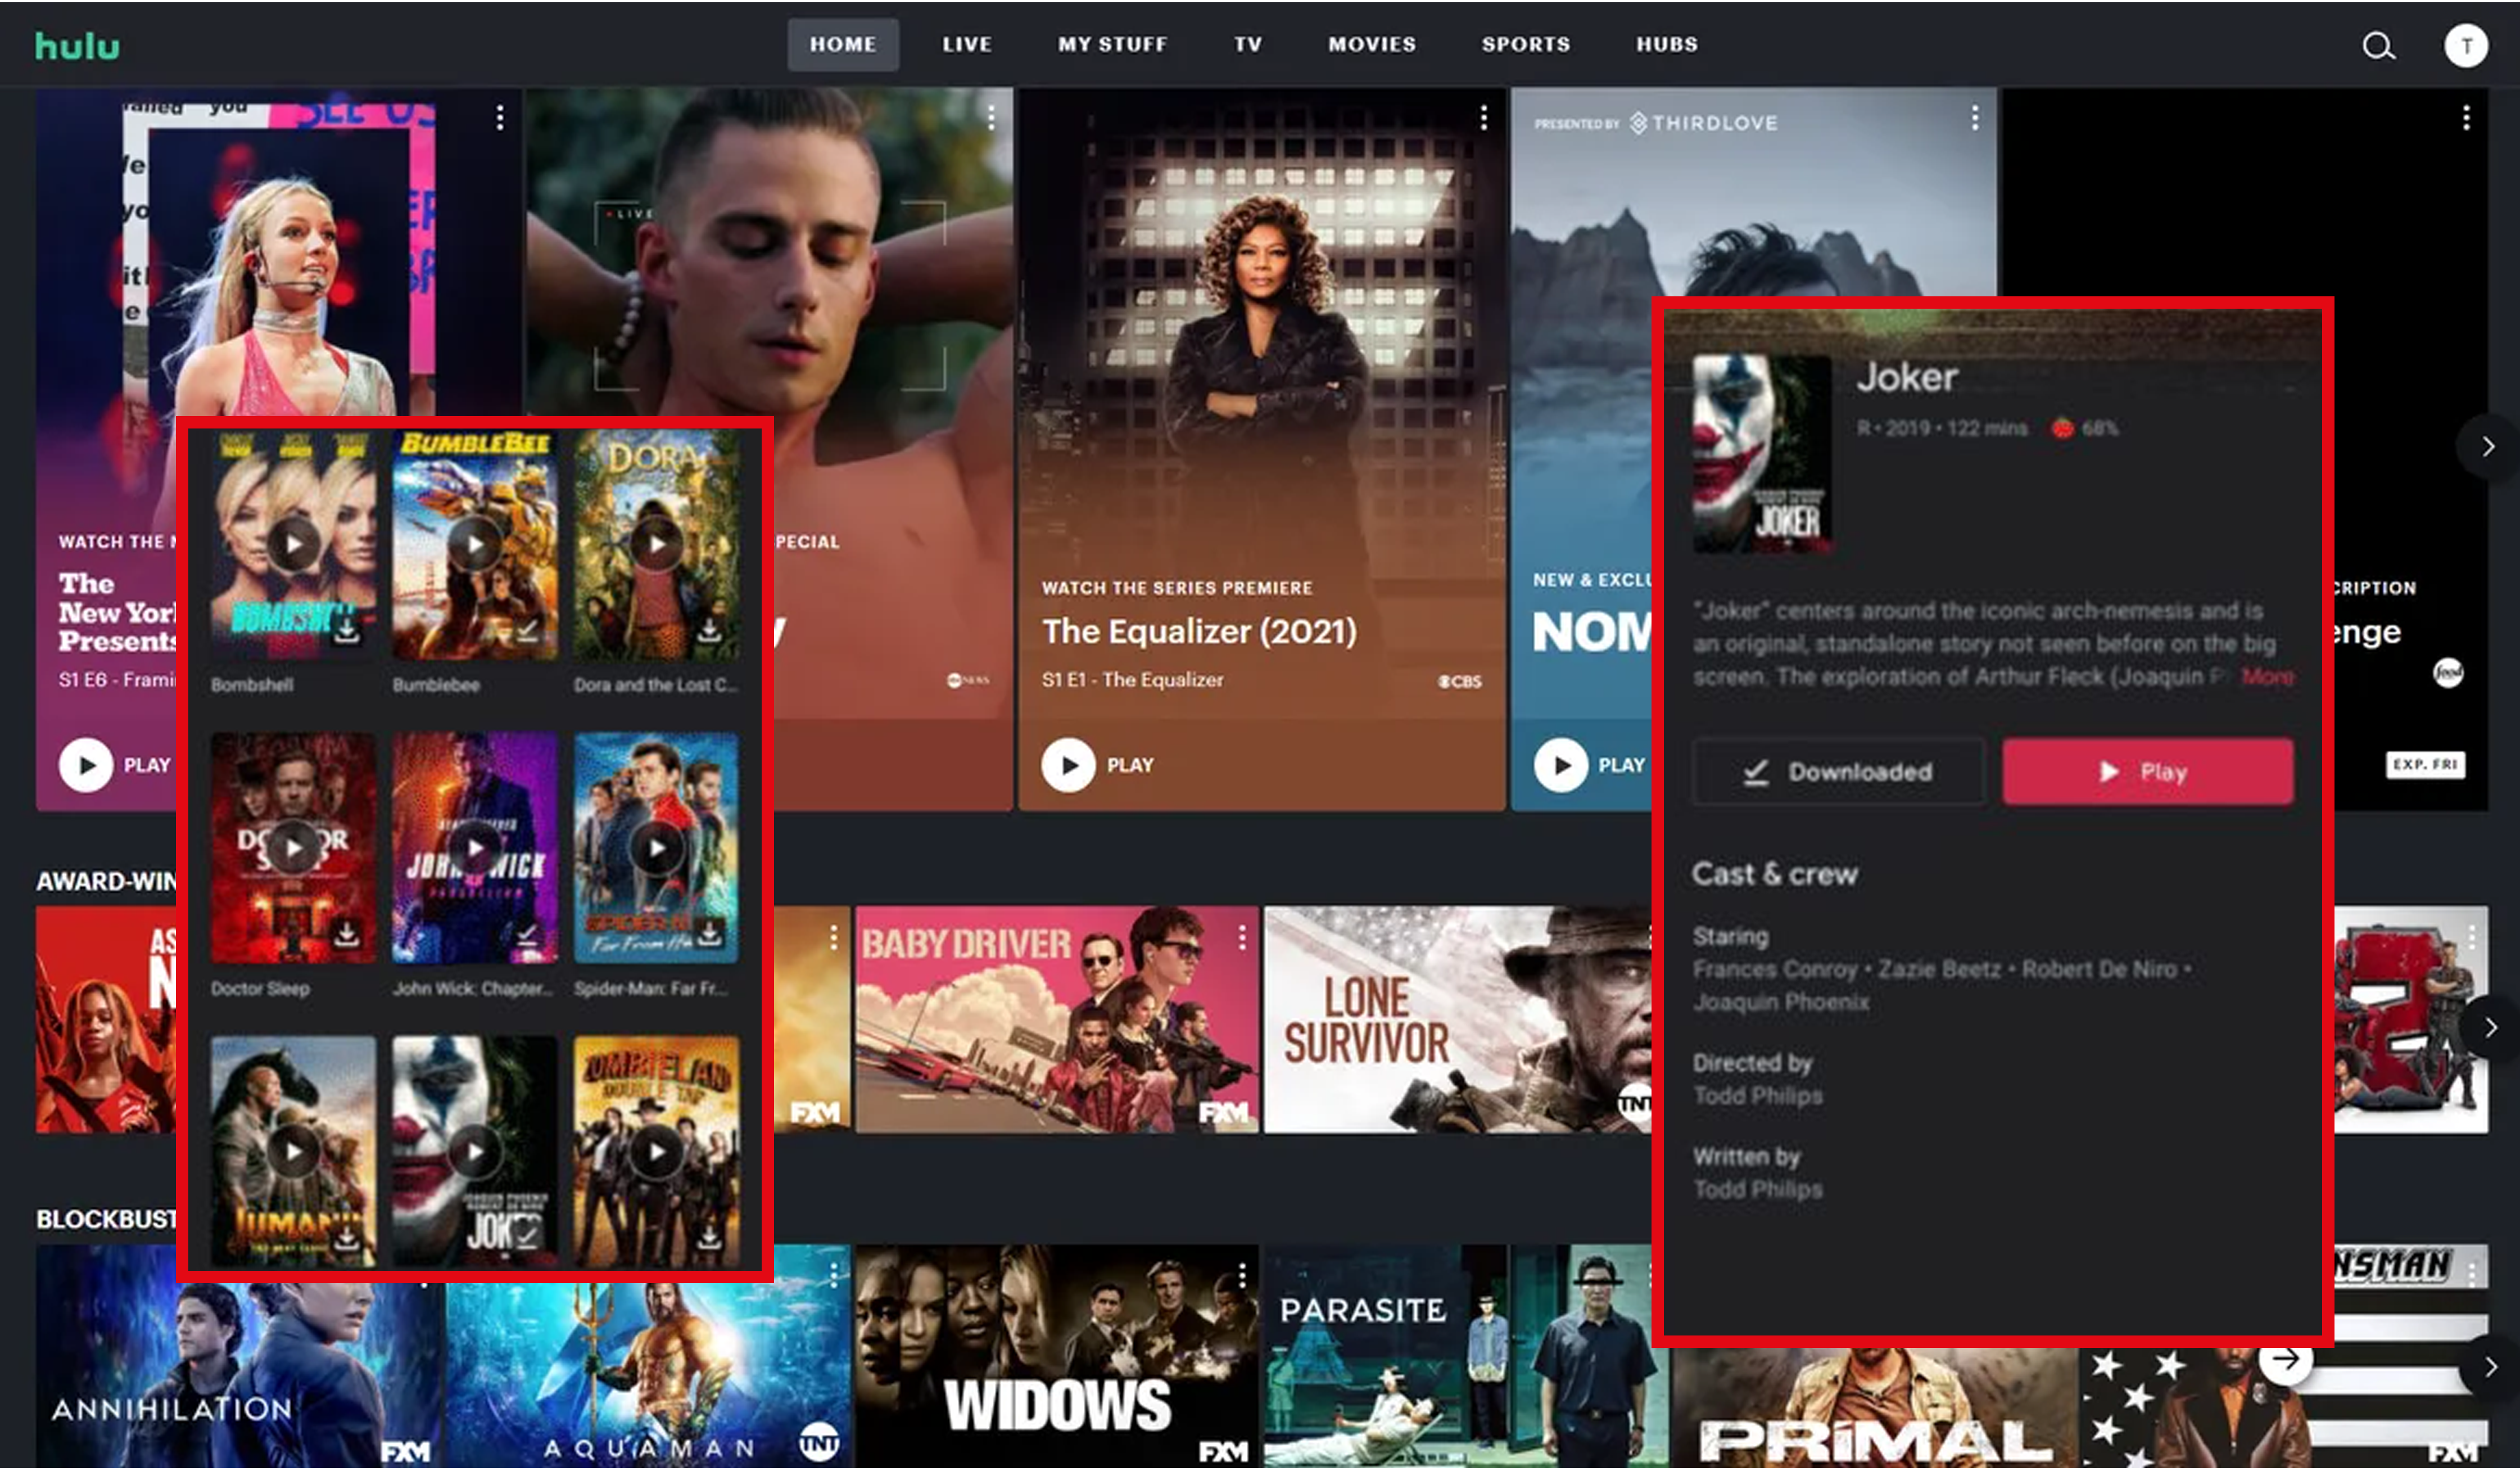The height and width of the screenshot is (1471, 2520).
Task: Open options menu on the ThirdLove Nomadland card
Action: [x=1974, y=118]
